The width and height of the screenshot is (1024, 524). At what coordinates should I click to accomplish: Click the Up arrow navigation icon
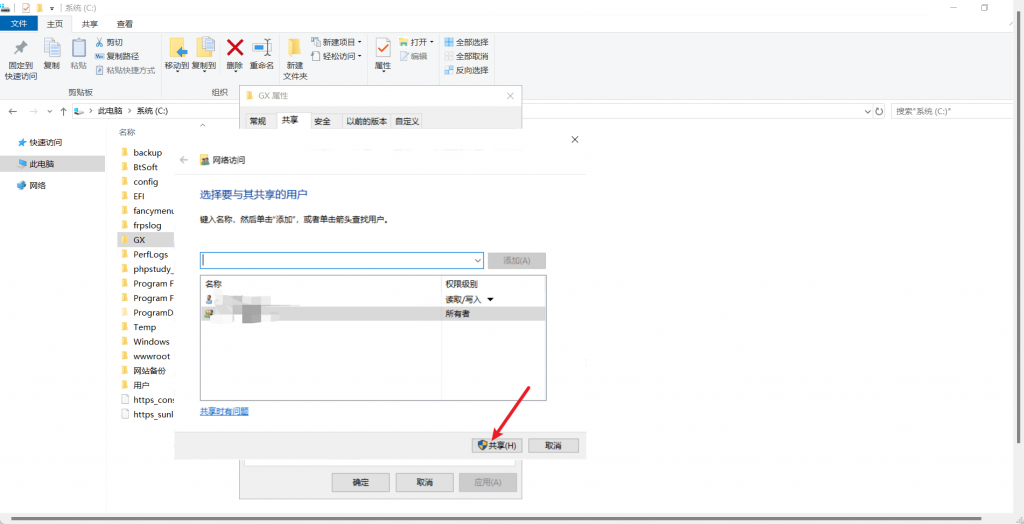[63, 111]
